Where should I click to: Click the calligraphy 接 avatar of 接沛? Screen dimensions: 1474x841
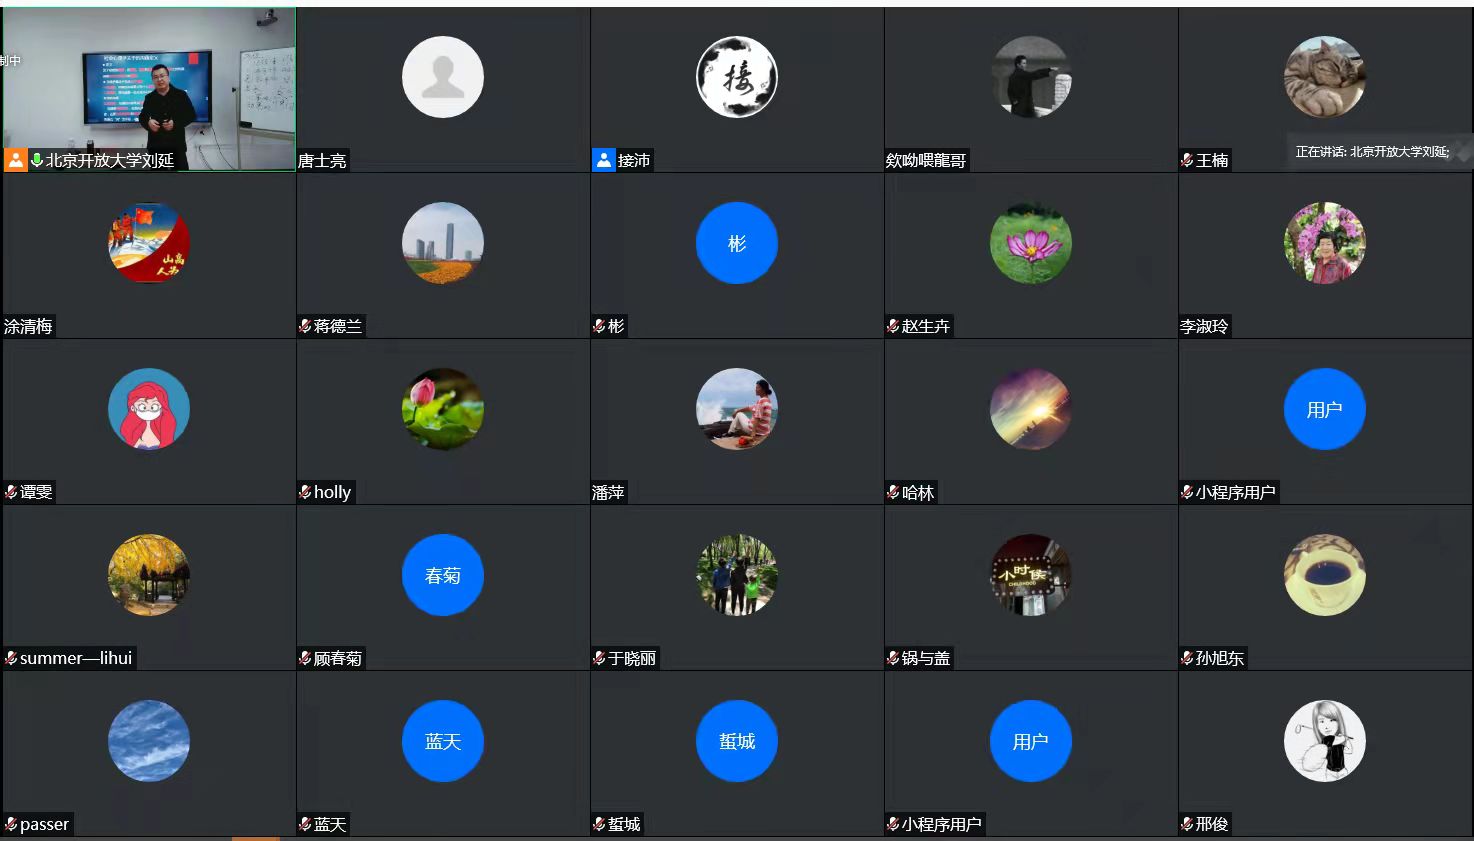[x=736, y=77]
